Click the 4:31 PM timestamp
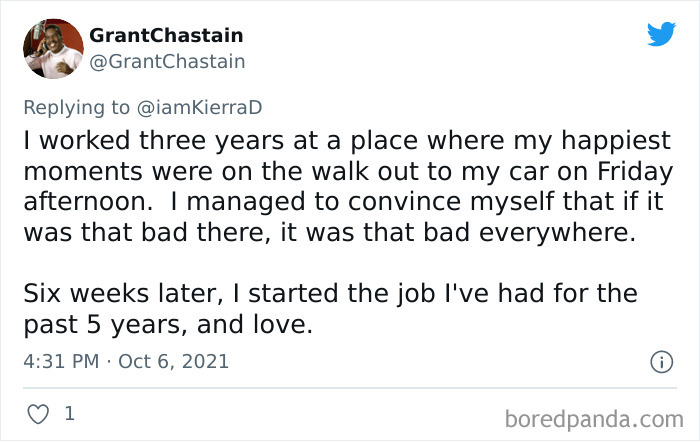Viewport: 700px width, 441px height. [x=61, y=361]
